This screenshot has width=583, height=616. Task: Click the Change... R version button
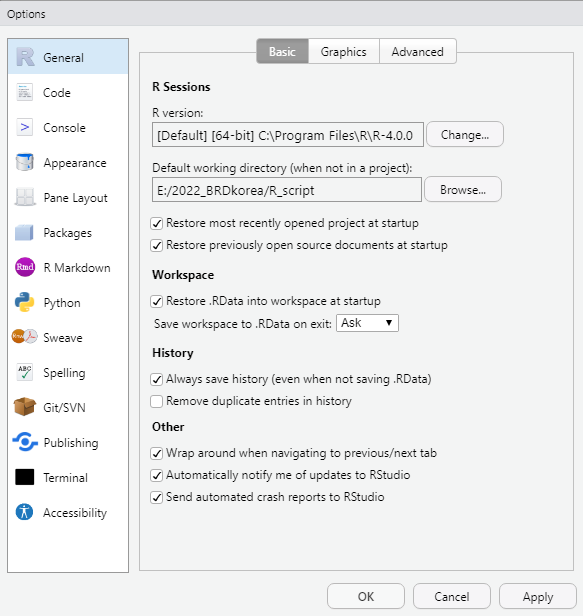coord(465,134)
